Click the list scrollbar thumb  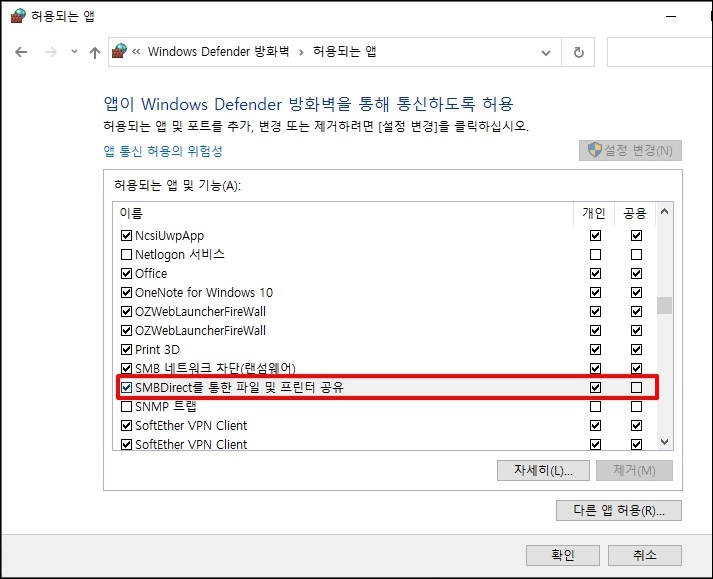(664, 305)
